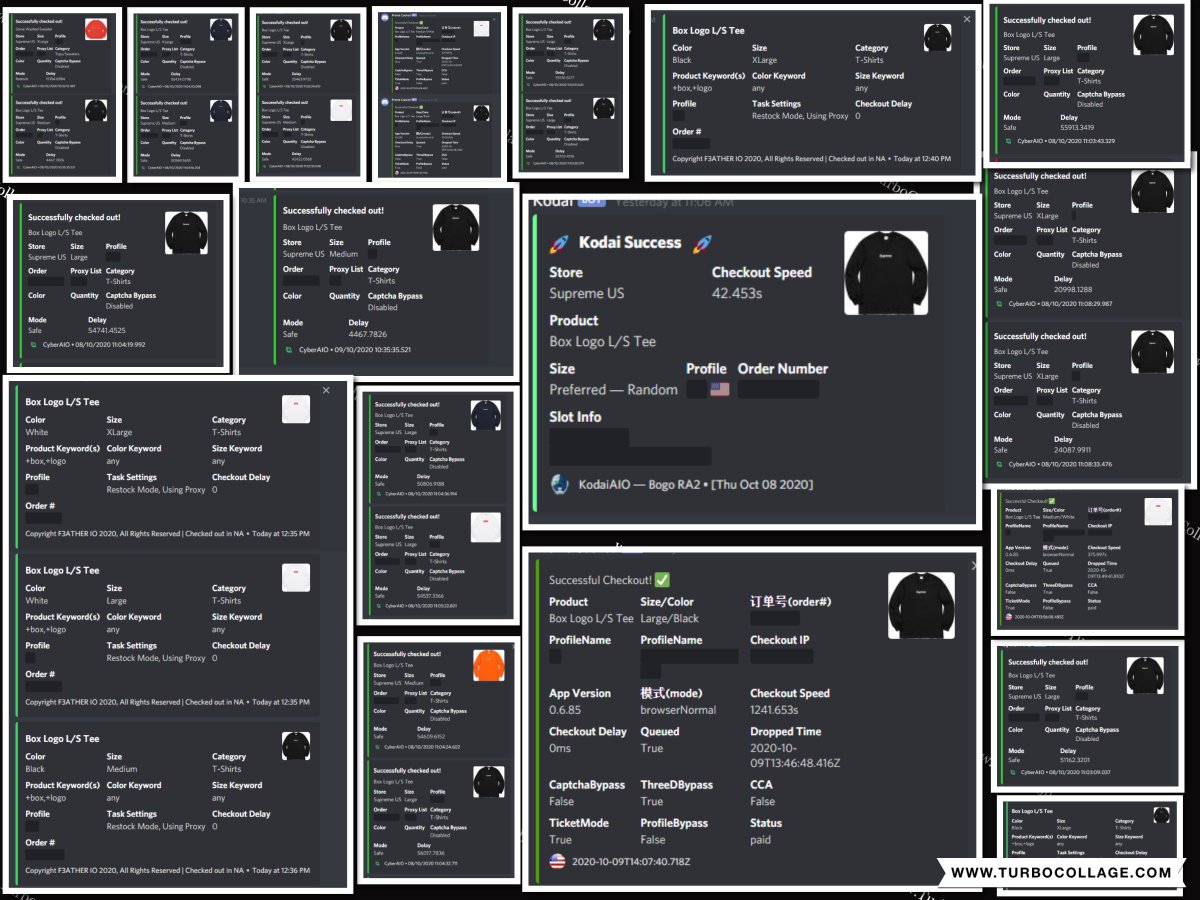Click the orange tee thumbnail in a CyberAIO embed
This screenshot has height=900, width=1200.
click(x=488, y=664)
